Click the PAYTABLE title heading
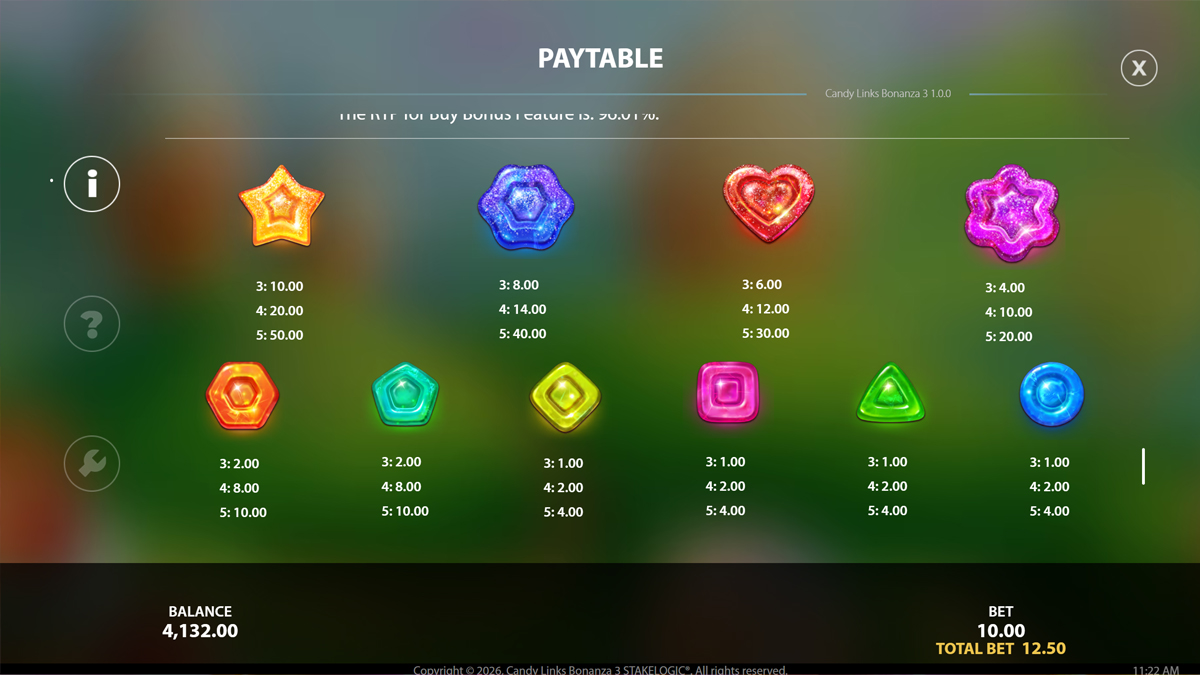This screenshot has height=675, width=1200. 600,58
